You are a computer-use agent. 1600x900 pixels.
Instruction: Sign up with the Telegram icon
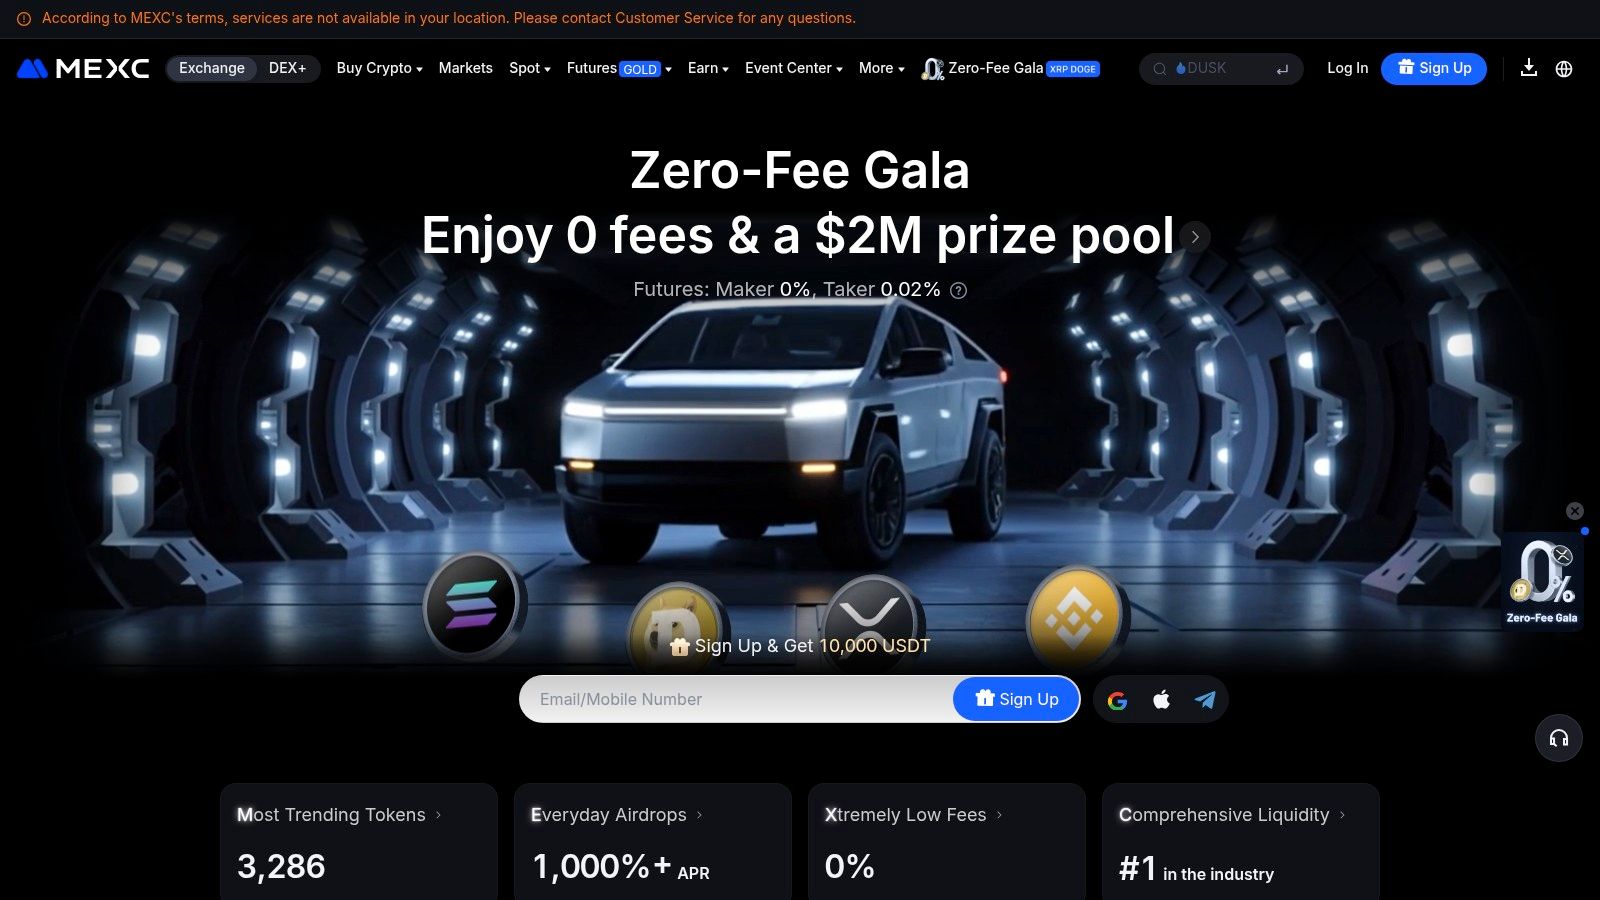coord(1205,700)
